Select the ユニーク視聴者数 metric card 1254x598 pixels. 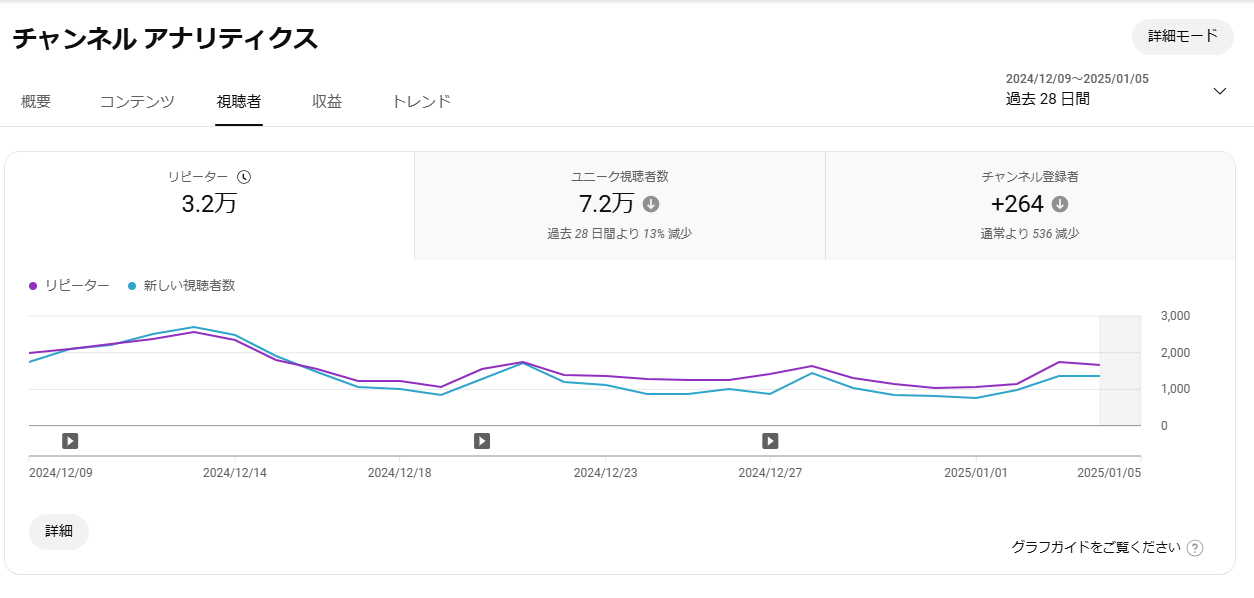(x=619, y=206)
